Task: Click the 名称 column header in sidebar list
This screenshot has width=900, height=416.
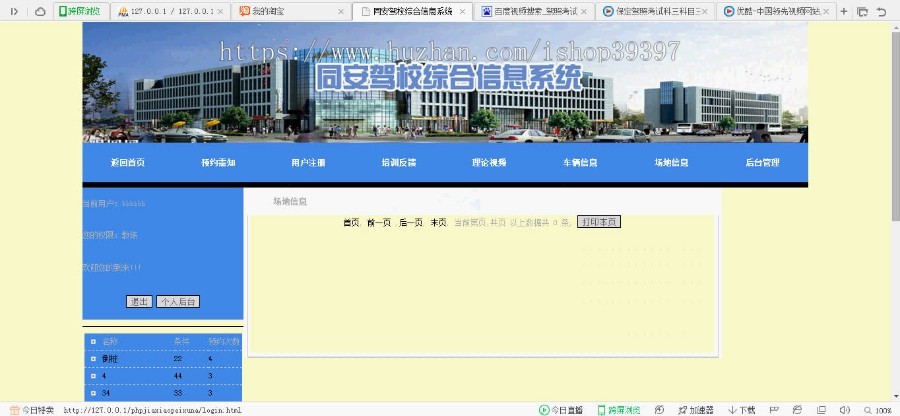Action: pyautogui.click(x=110, y=342)
